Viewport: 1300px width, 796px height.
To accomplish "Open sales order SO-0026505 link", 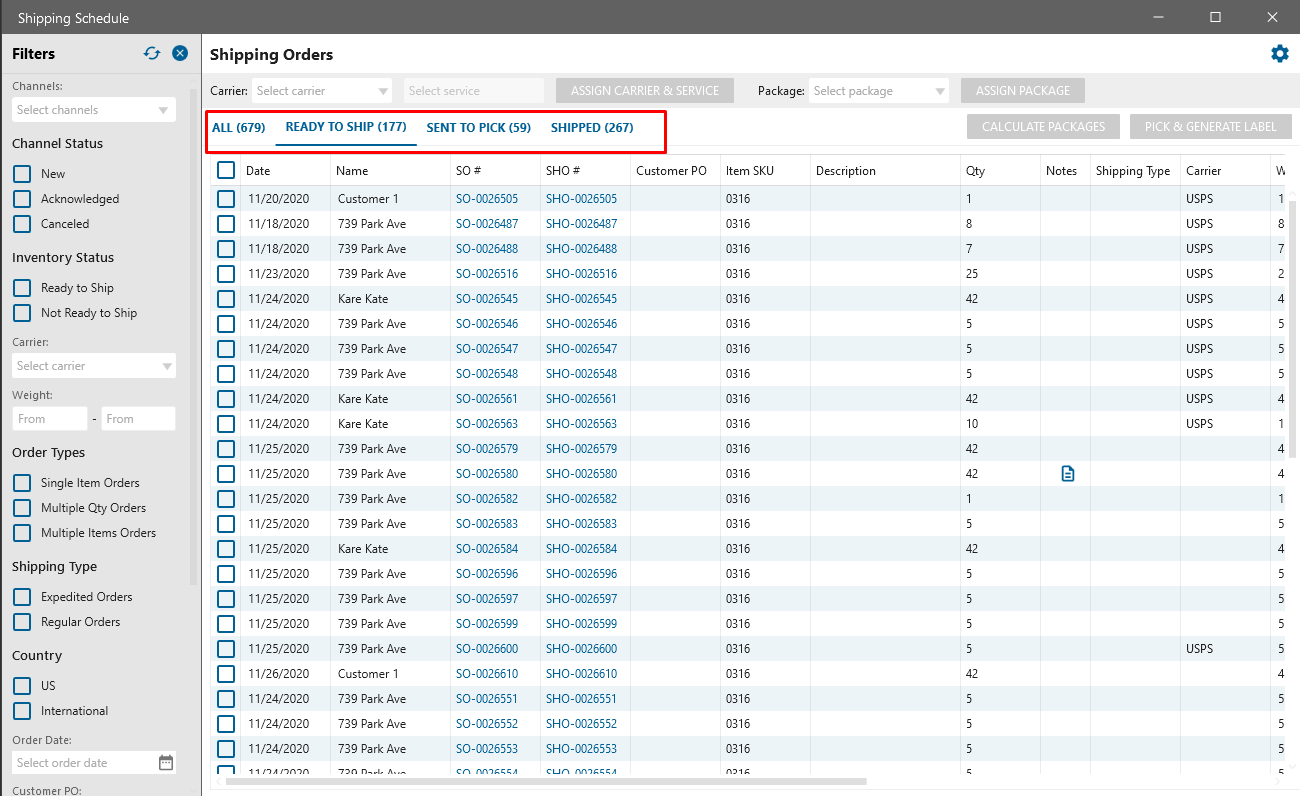I will 487,199.
